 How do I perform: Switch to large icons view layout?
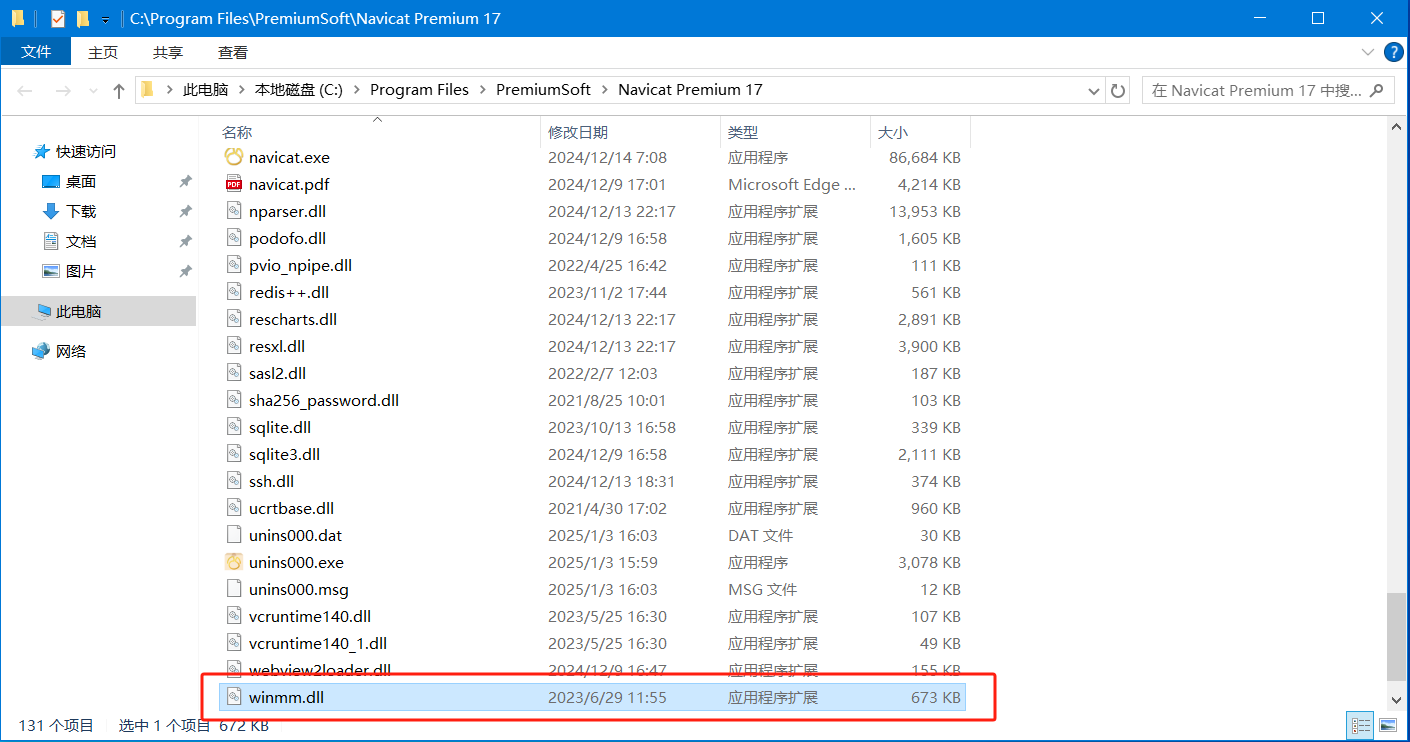pyautogui.click(x=1387, y=725)
